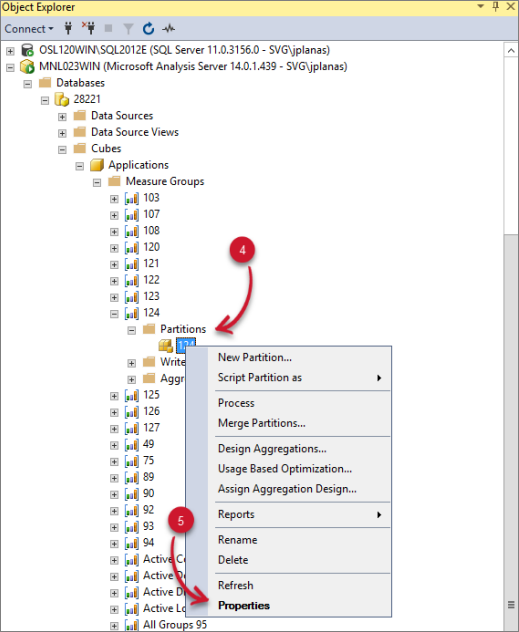Click the 28221 database icon
The width and height of the screenshot is (519, 632).
click(x=62, y=99)
